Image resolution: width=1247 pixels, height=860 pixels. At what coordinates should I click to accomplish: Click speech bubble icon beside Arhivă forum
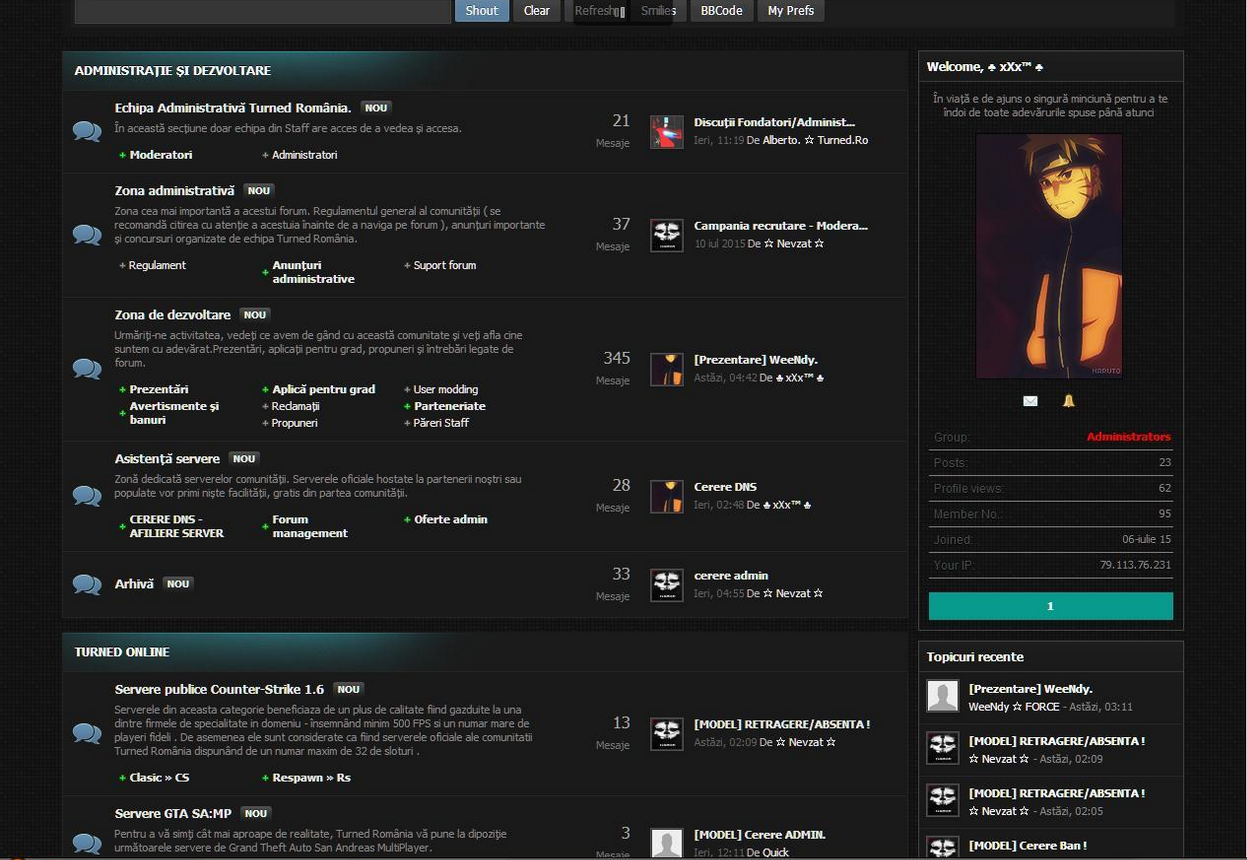87,584
